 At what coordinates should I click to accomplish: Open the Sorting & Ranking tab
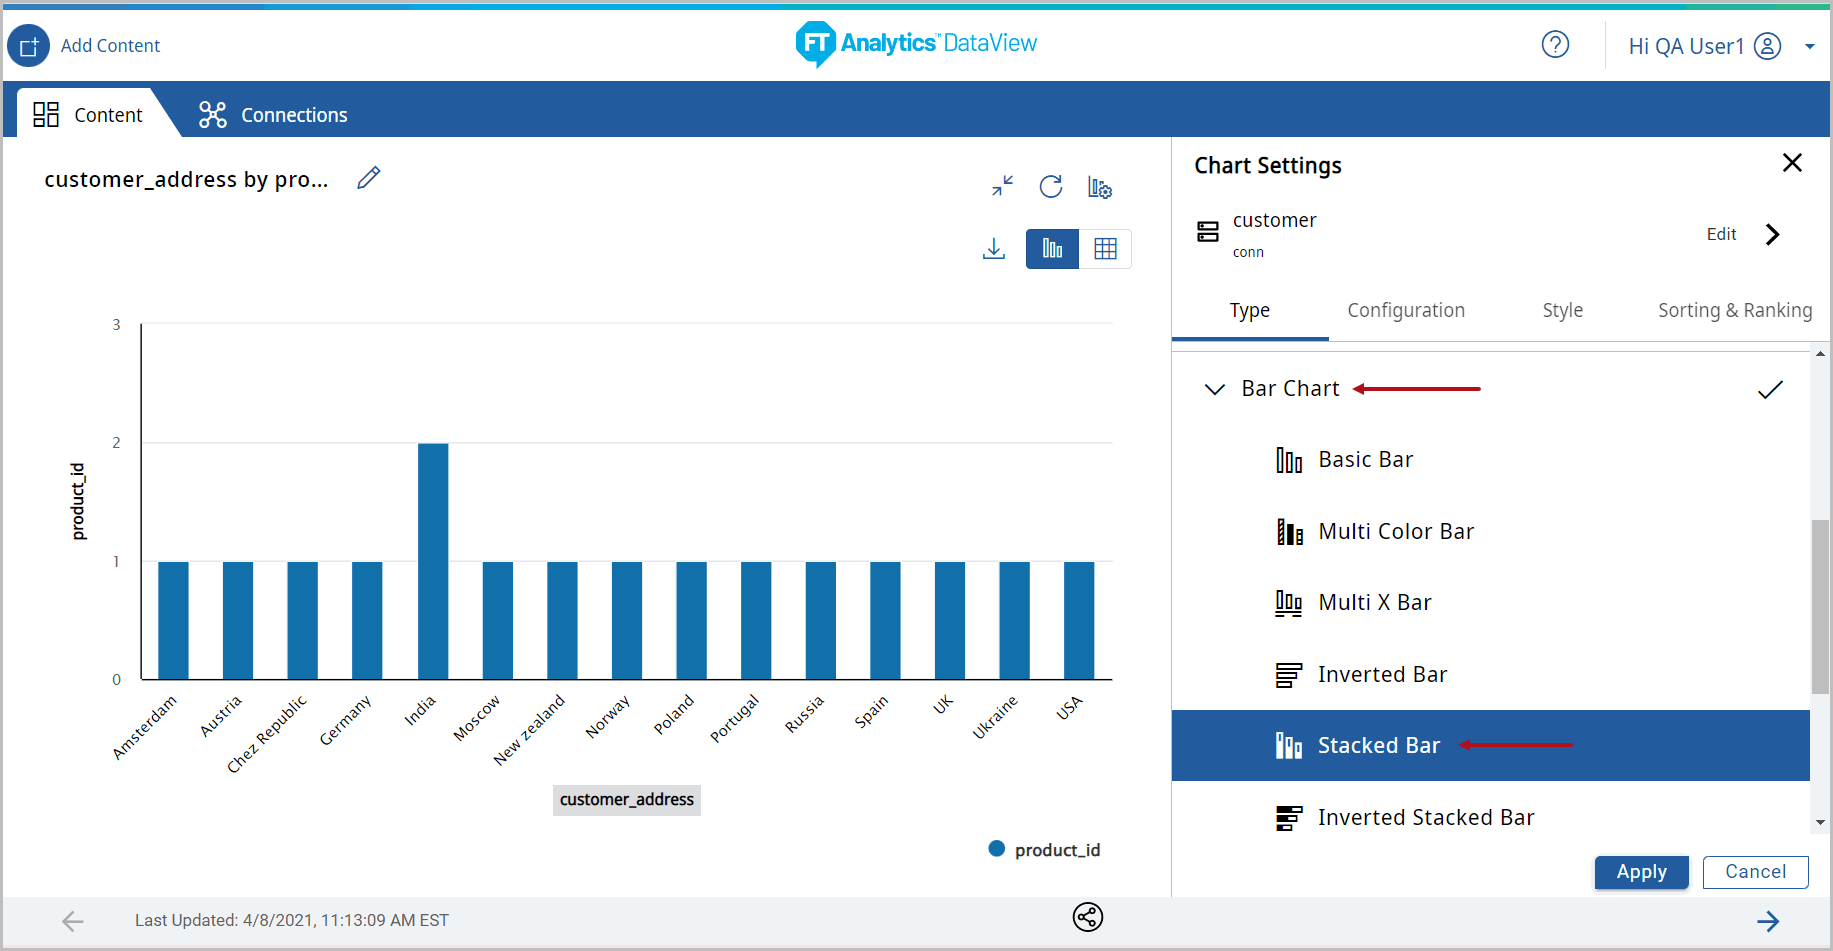1734,310
